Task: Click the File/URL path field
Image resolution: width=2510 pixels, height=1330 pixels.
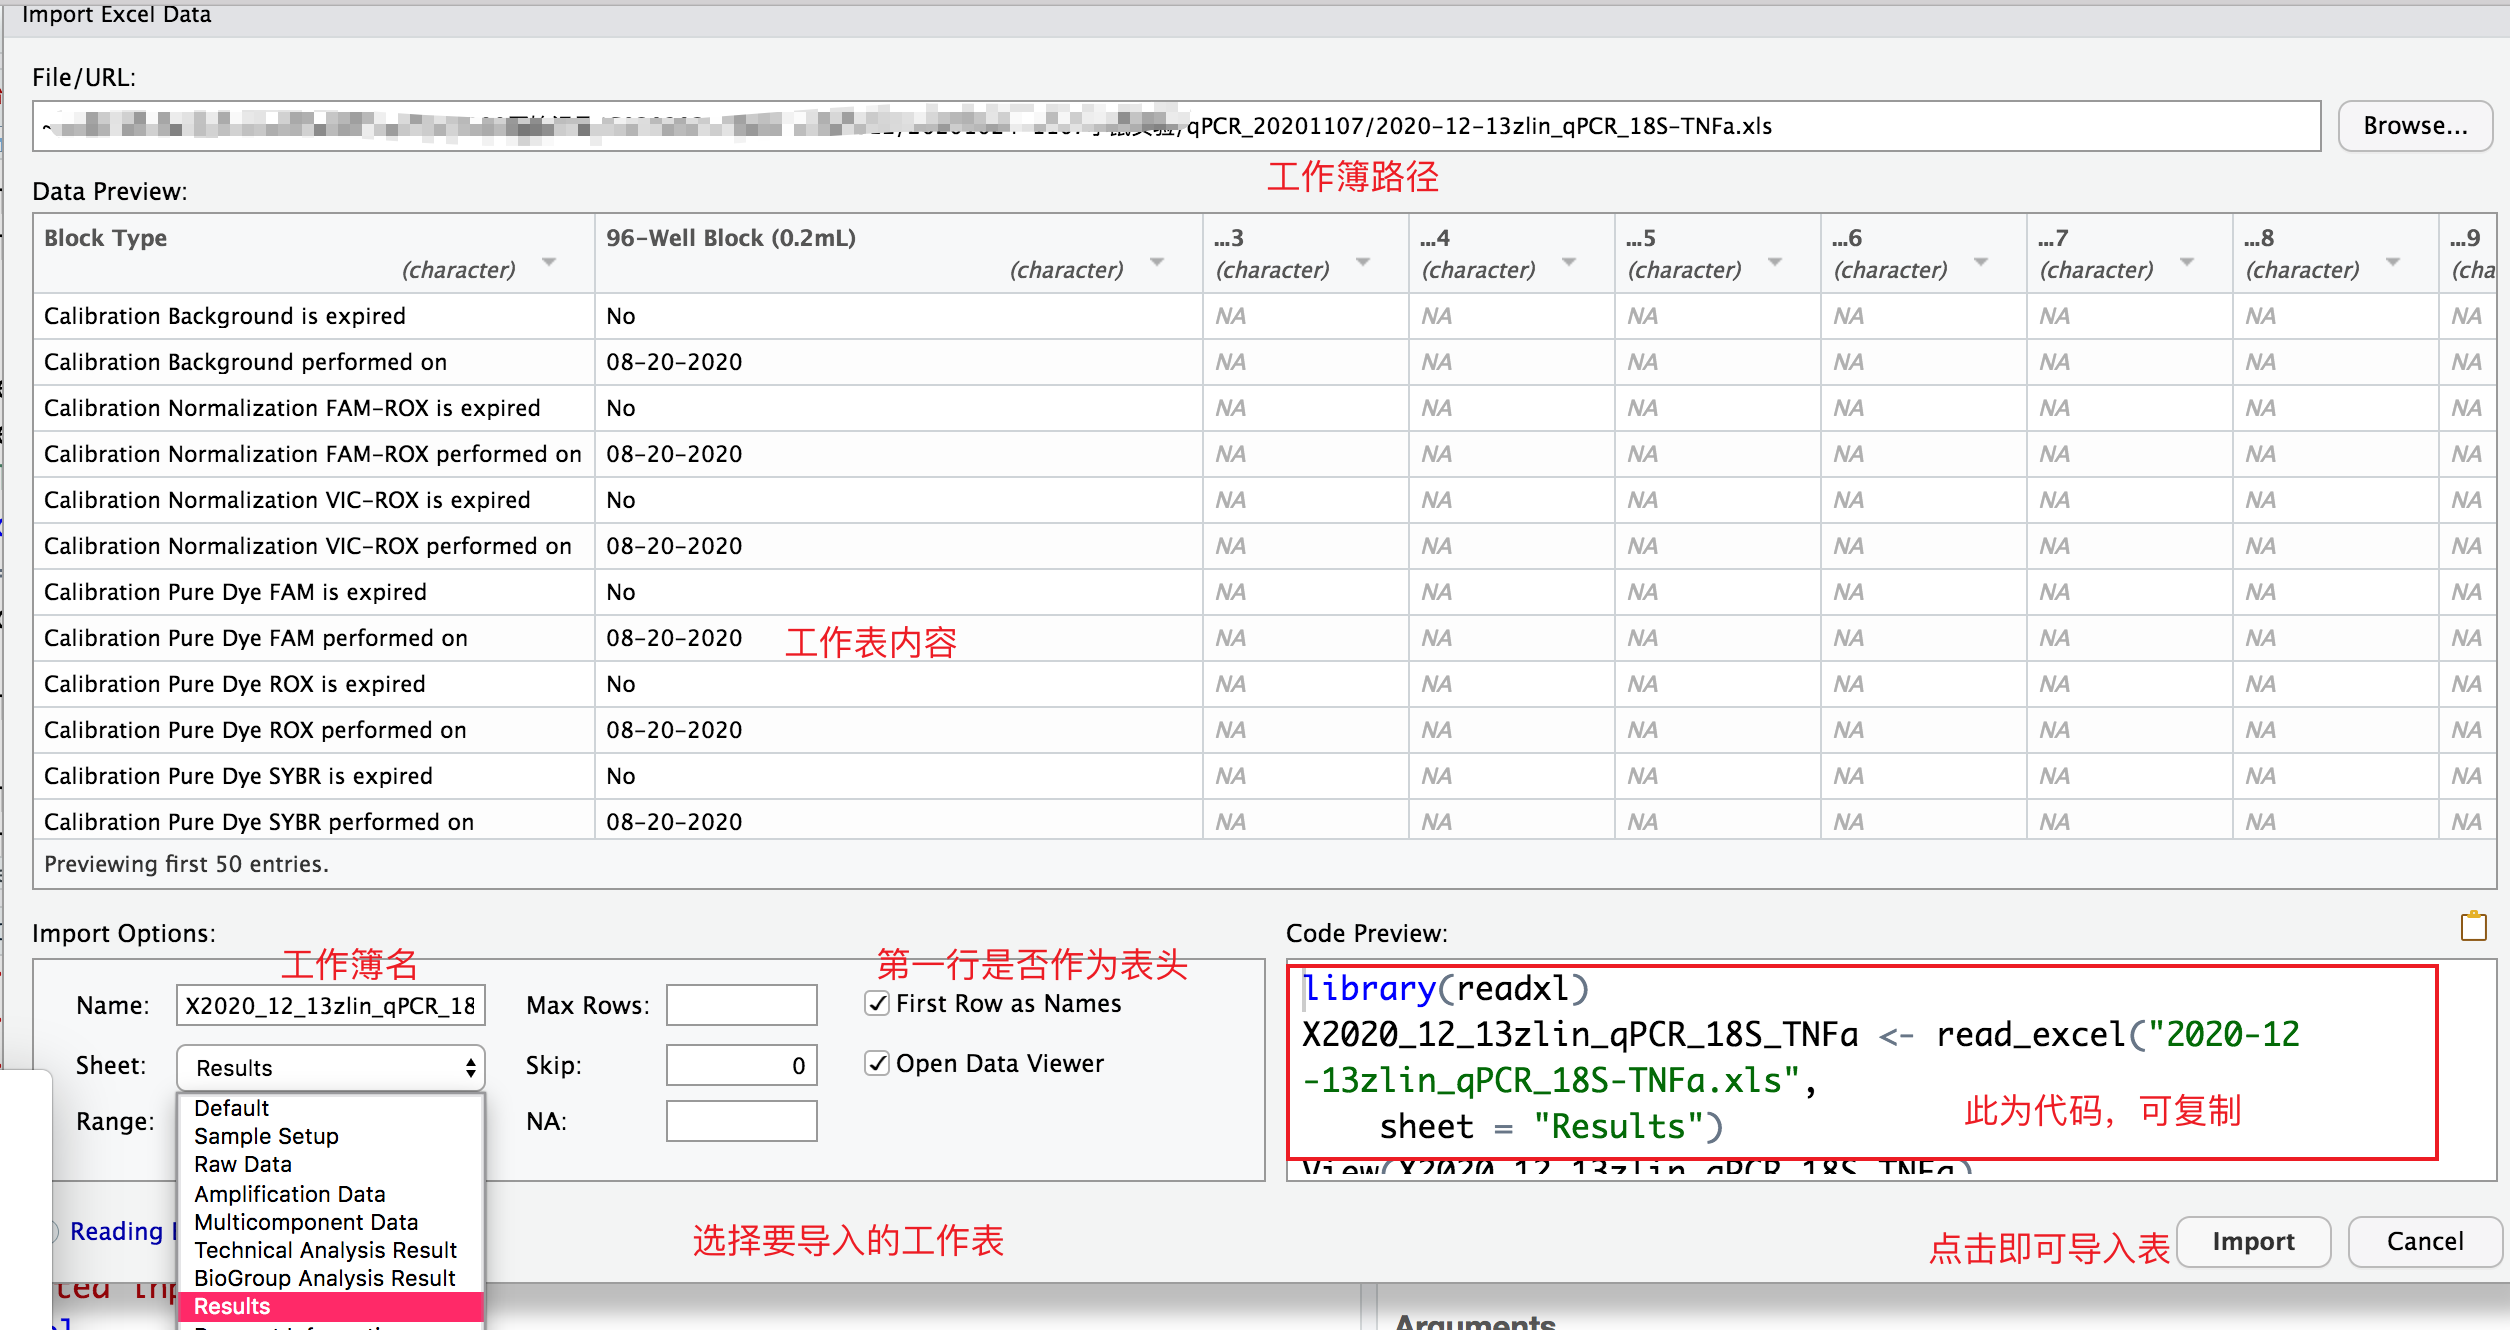Action: [x=1175, y=126]
